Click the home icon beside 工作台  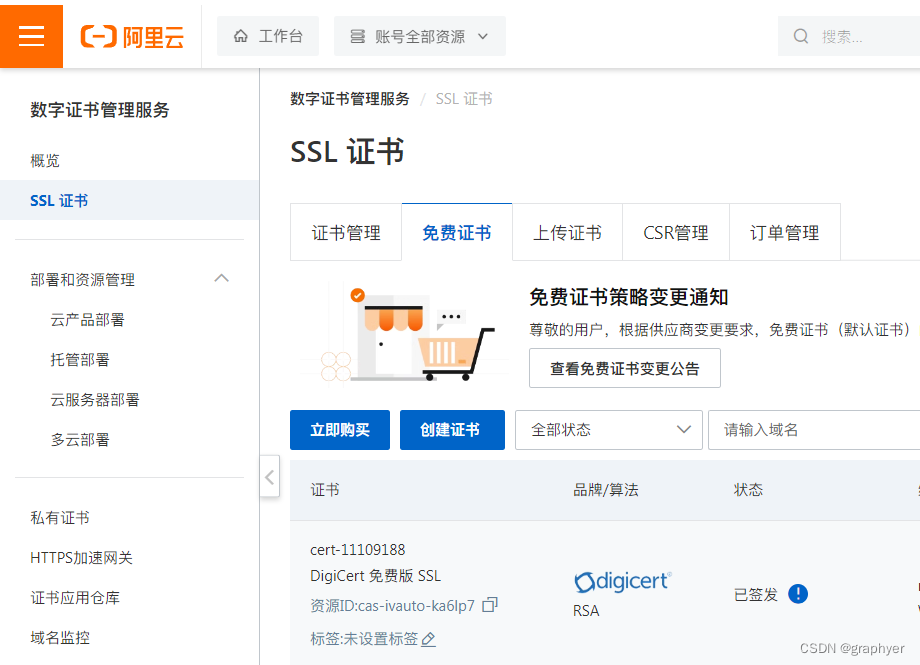[x=241, y=36]
